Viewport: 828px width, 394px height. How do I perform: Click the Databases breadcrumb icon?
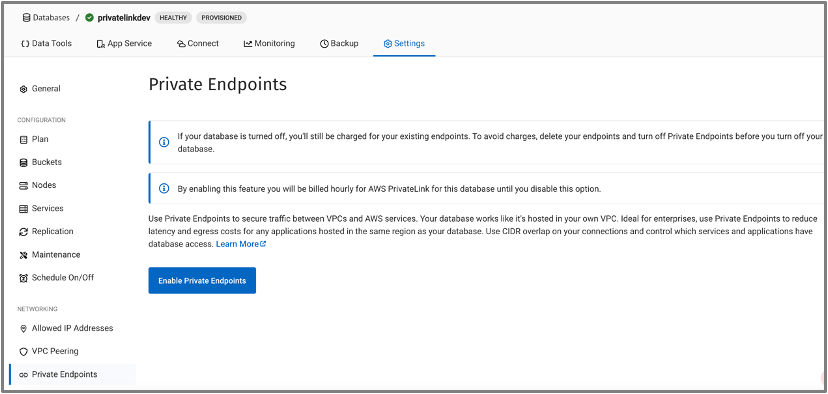pos(26,18)
